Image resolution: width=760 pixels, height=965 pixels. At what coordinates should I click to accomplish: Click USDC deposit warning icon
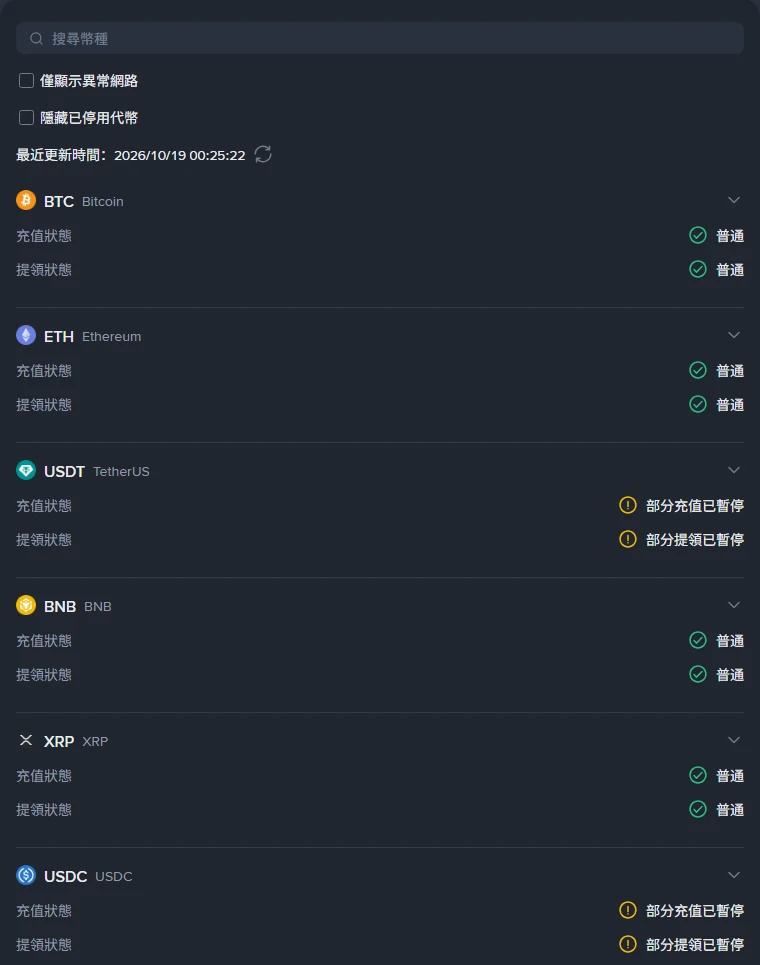point(628,910)
